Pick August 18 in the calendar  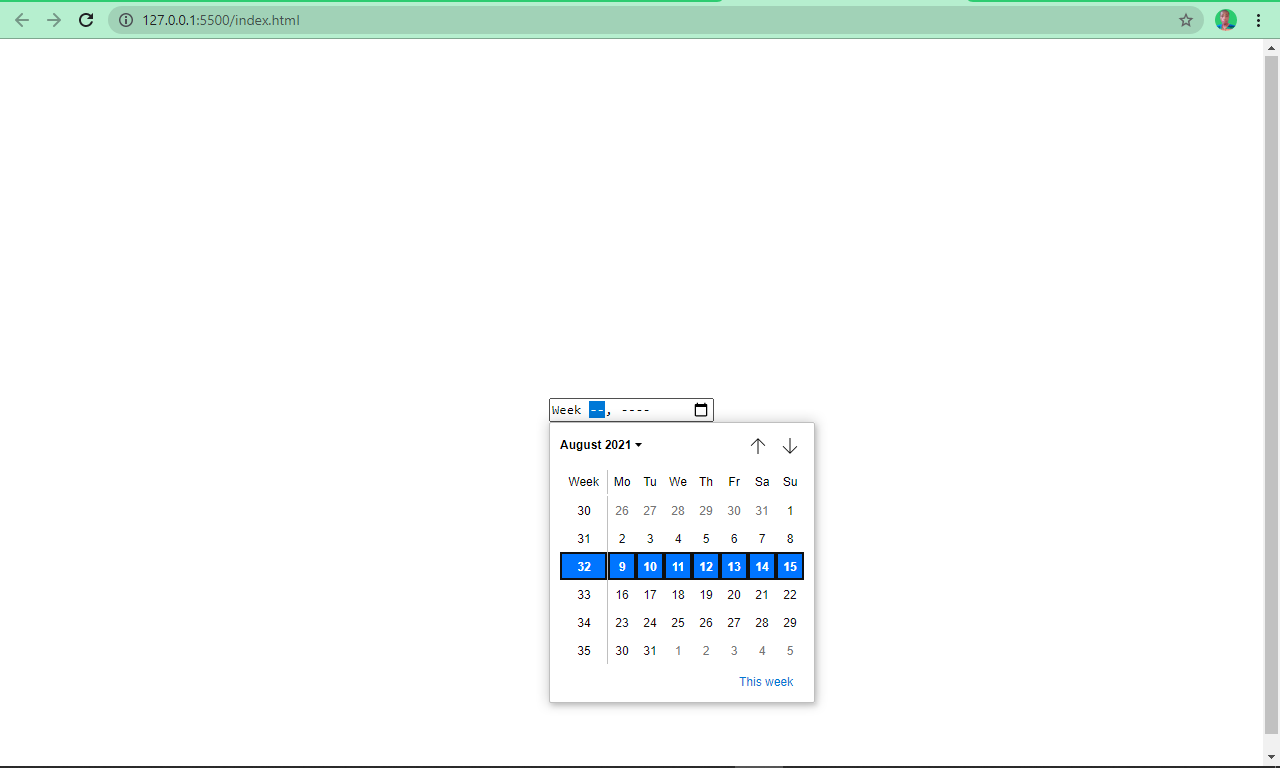678,595
